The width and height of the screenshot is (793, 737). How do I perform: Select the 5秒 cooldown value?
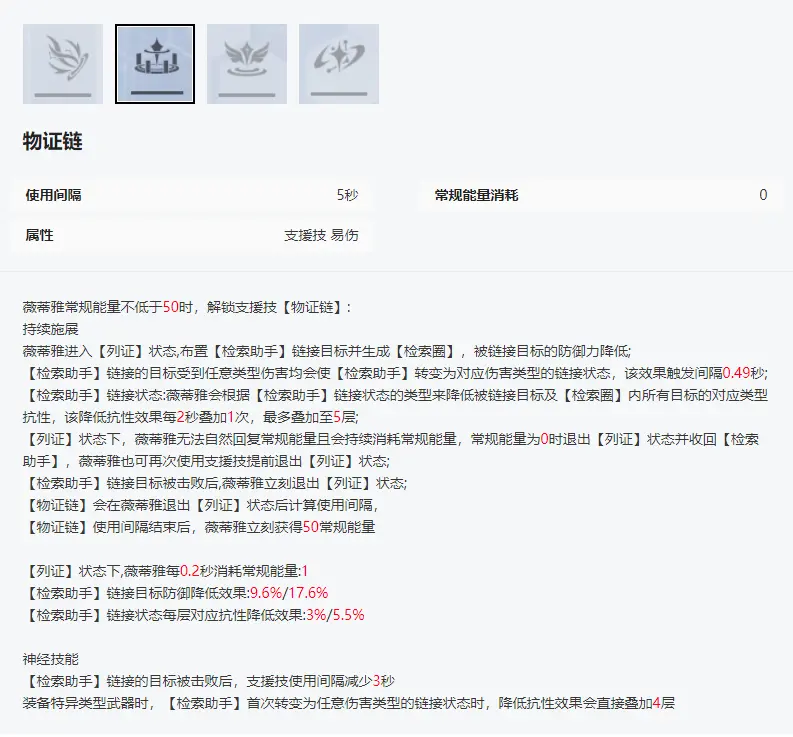pyautogui.click(x=347, y=195)
